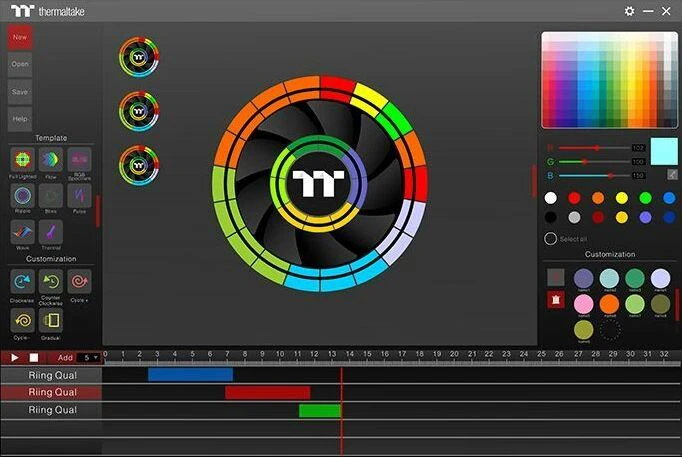Screen dimensions: 682x457
Task: Open settings with the gear icon
Action: pos(629,11)
